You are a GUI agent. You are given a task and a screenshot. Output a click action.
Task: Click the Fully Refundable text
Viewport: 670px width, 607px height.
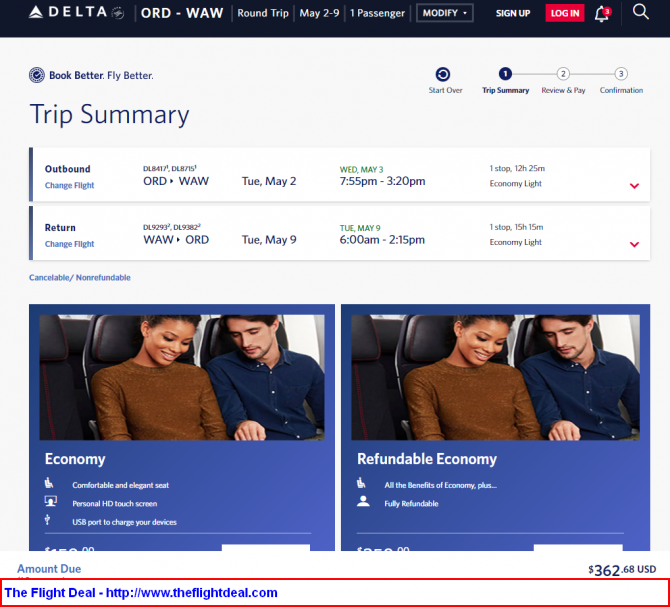pos(411,504)
